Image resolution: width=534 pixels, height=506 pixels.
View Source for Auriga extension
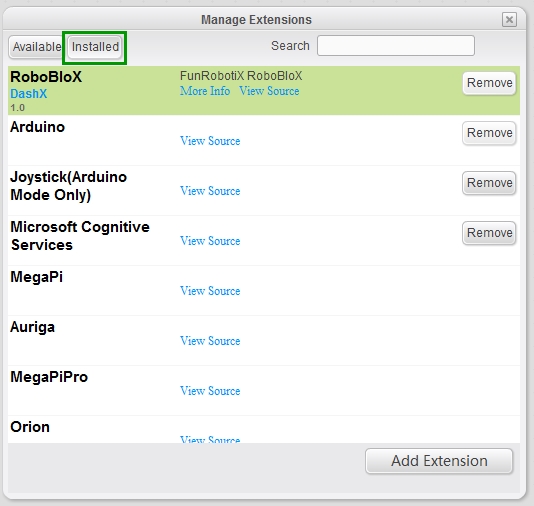point(210,341)
